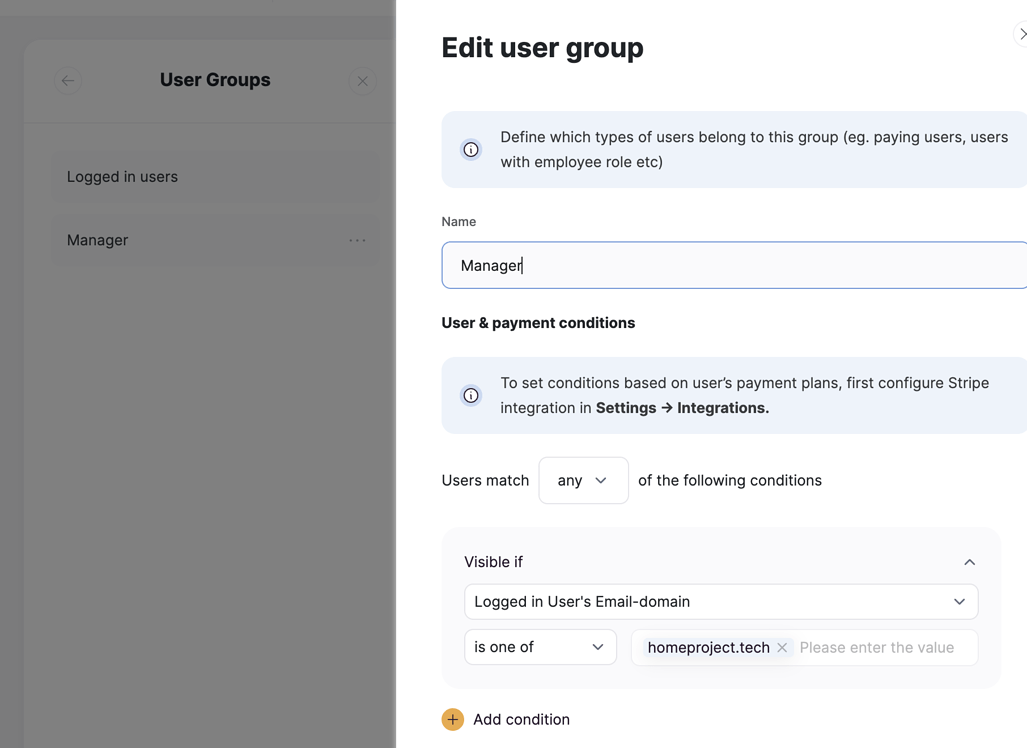Open the Logged in User's Email-domain dropdown
Image resolution: width=1027 pixels, height=748 pixels.
pyautogui.click(x=720, y=601)
